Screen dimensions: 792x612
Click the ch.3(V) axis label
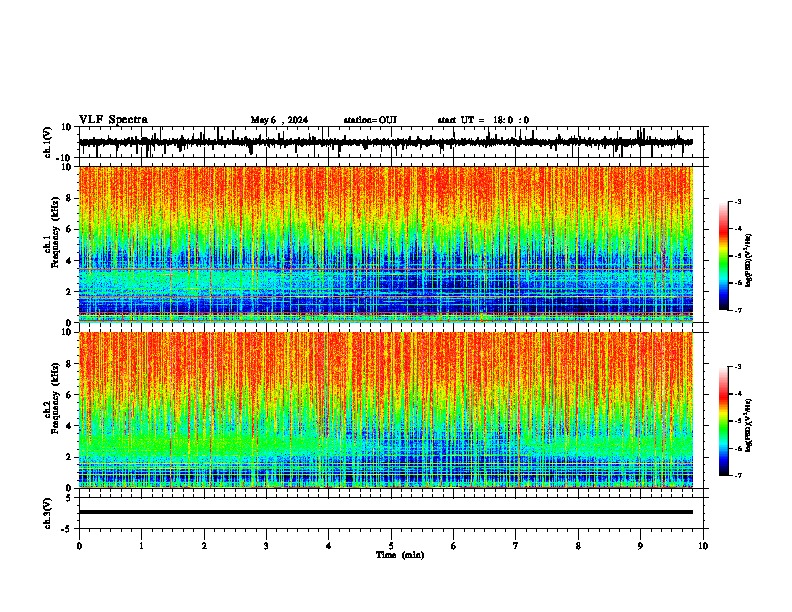pos(48,513)
